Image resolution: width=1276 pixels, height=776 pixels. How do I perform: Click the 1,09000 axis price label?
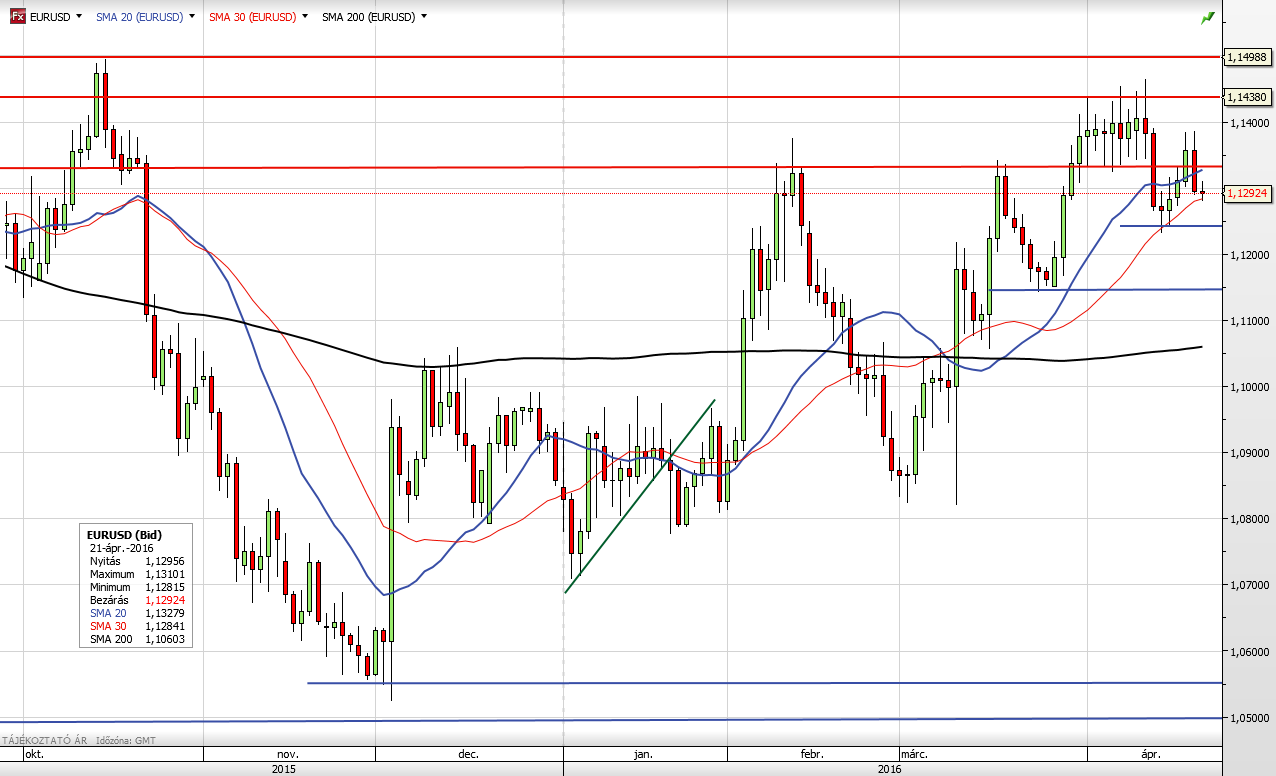1248,453
